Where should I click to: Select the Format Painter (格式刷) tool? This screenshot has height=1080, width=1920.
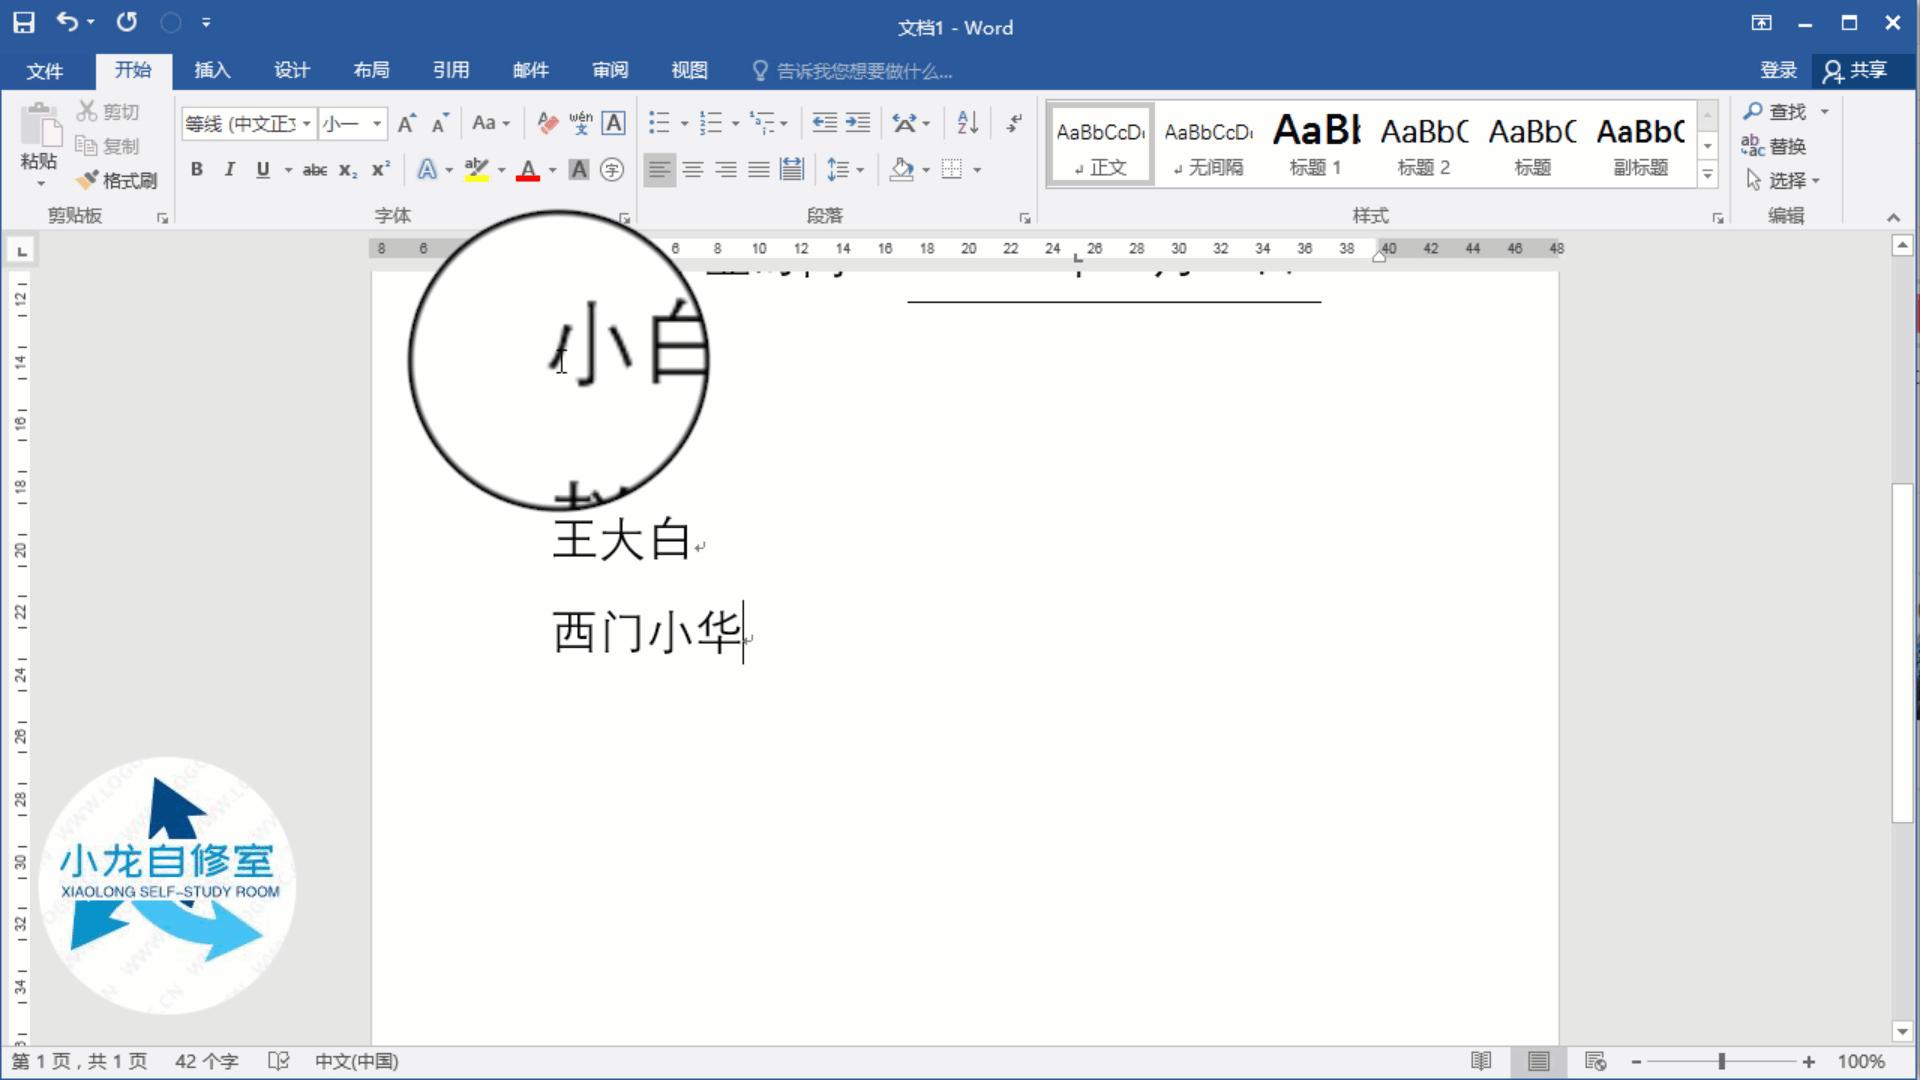[x=116, y=182]
